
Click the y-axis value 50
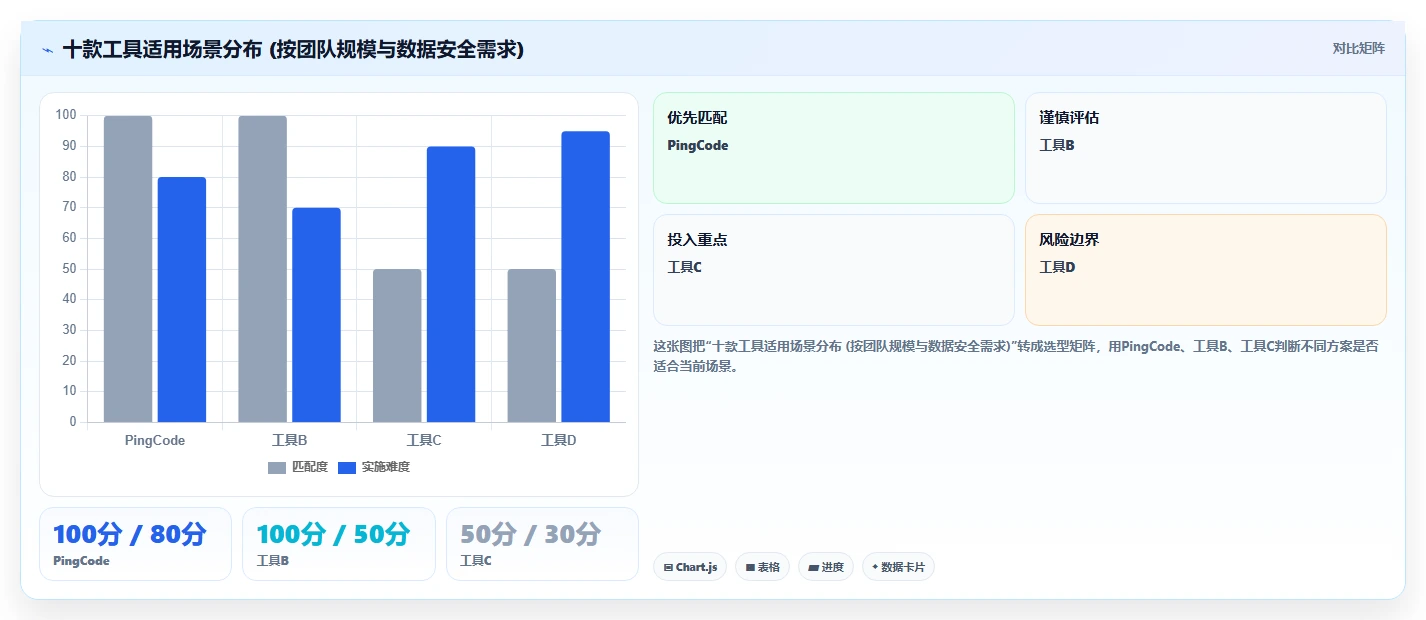click(69, 269)
